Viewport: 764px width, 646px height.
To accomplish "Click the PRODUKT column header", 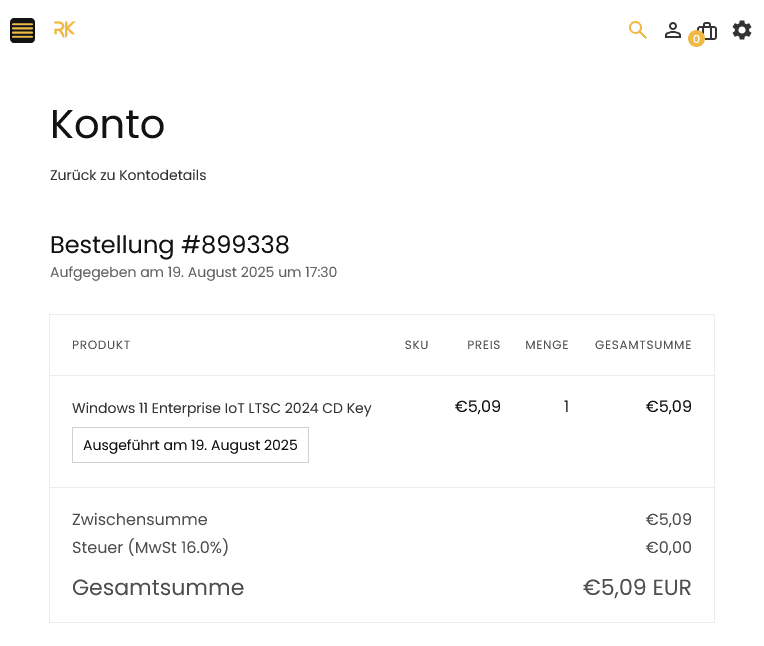I will [101, 345].
